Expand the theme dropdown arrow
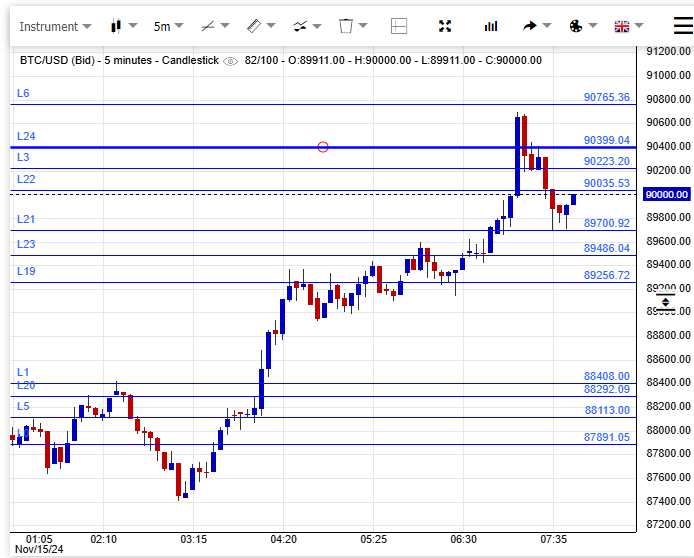 click(593, 26)
